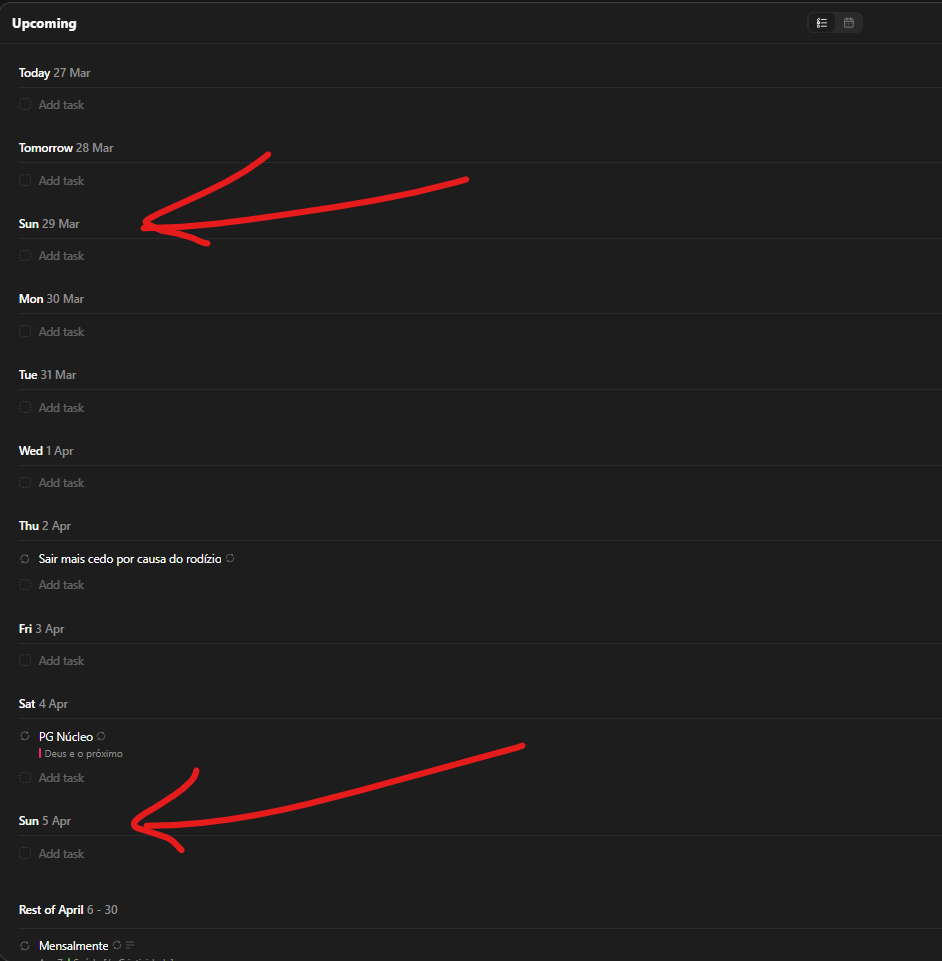Complete the PG Núcleo recurring task
The image size is (942, 961).
click(x=25, y=736)
